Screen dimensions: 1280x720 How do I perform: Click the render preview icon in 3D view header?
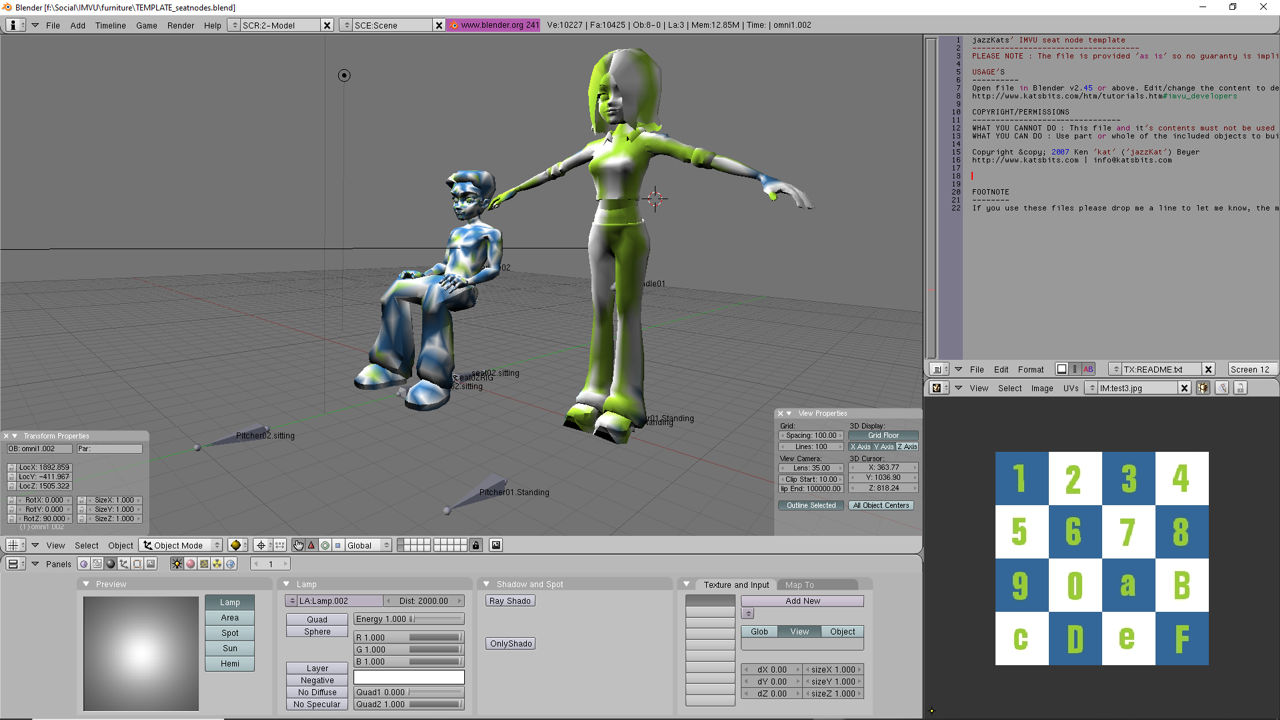[495, 545]
